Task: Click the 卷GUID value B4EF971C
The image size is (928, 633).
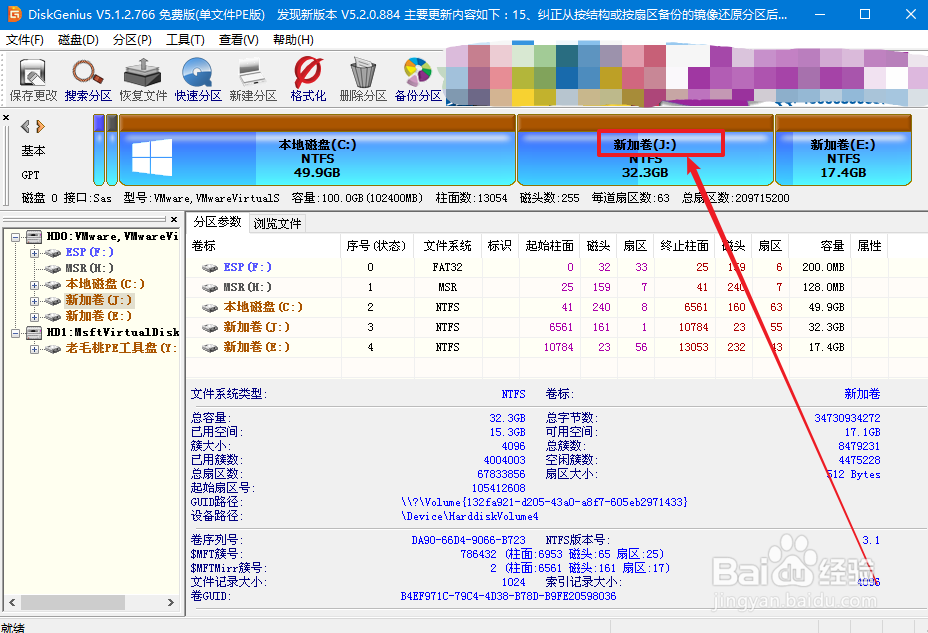Action: [x=508, y=596]
